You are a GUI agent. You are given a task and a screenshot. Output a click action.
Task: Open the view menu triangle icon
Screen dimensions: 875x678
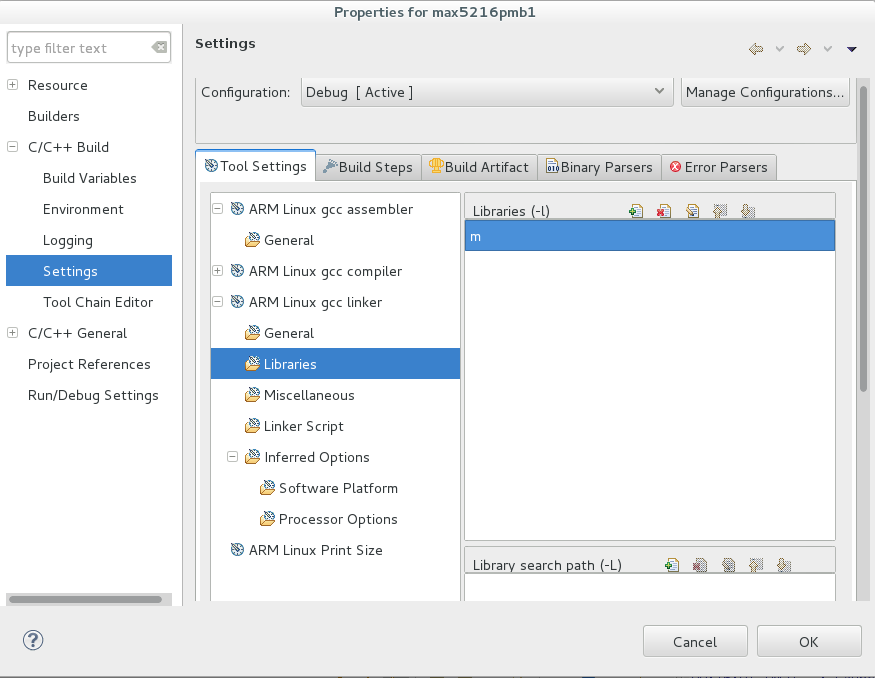pos(852,48)
